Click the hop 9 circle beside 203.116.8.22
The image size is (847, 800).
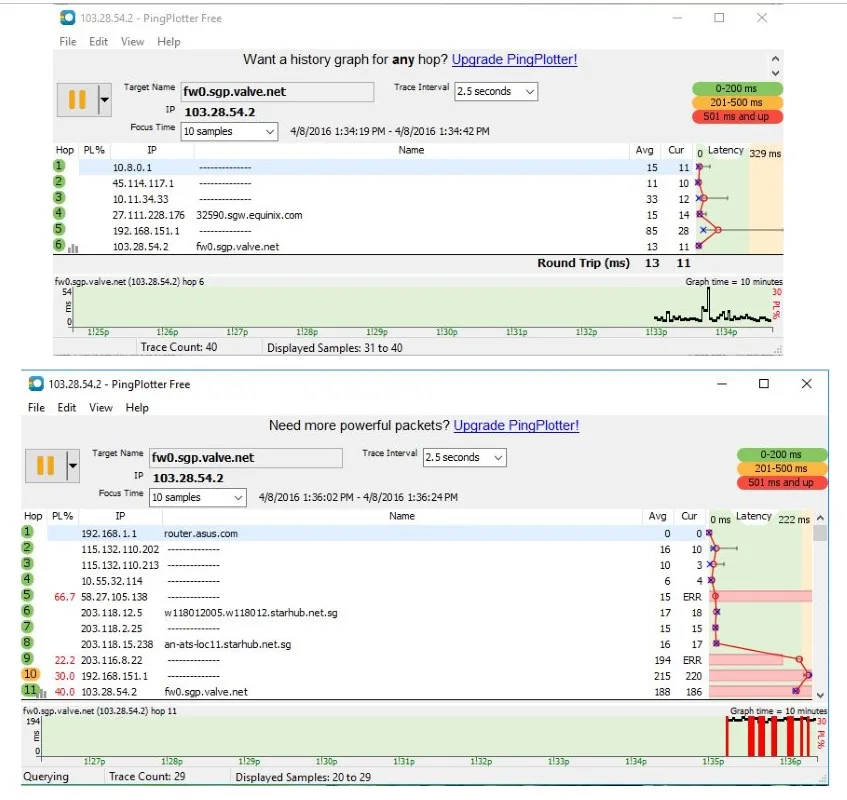[28, 658]
